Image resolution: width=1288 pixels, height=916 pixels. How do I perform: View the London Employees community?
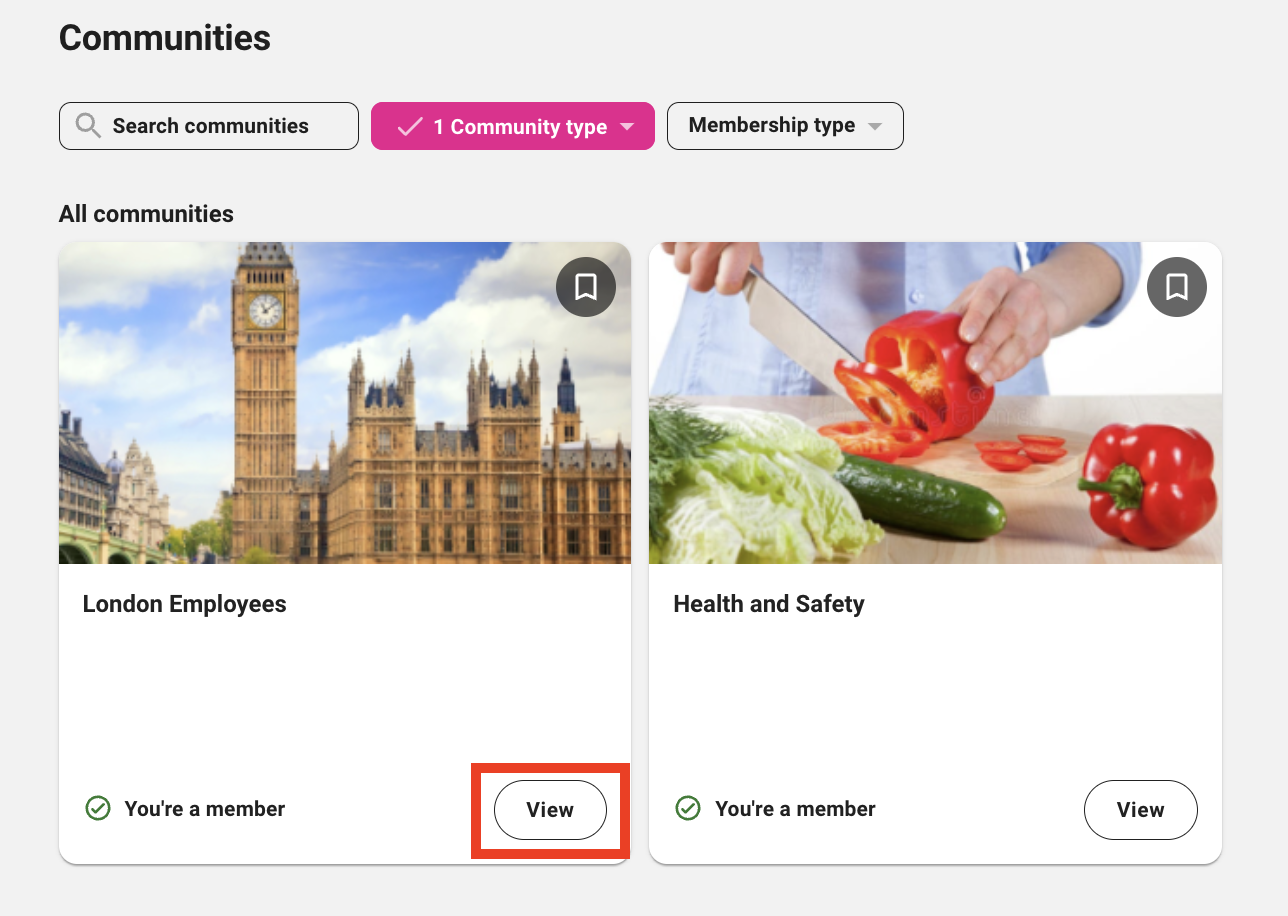coord(550,810)
